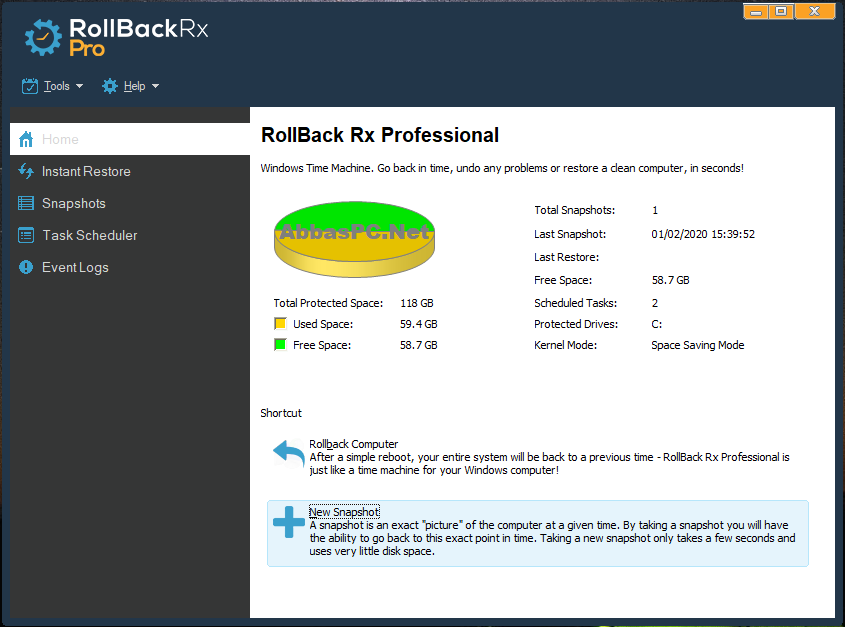Click the RollBack Rx Pro gear logo
Screen dimensions: 845x627
point(43,37)
